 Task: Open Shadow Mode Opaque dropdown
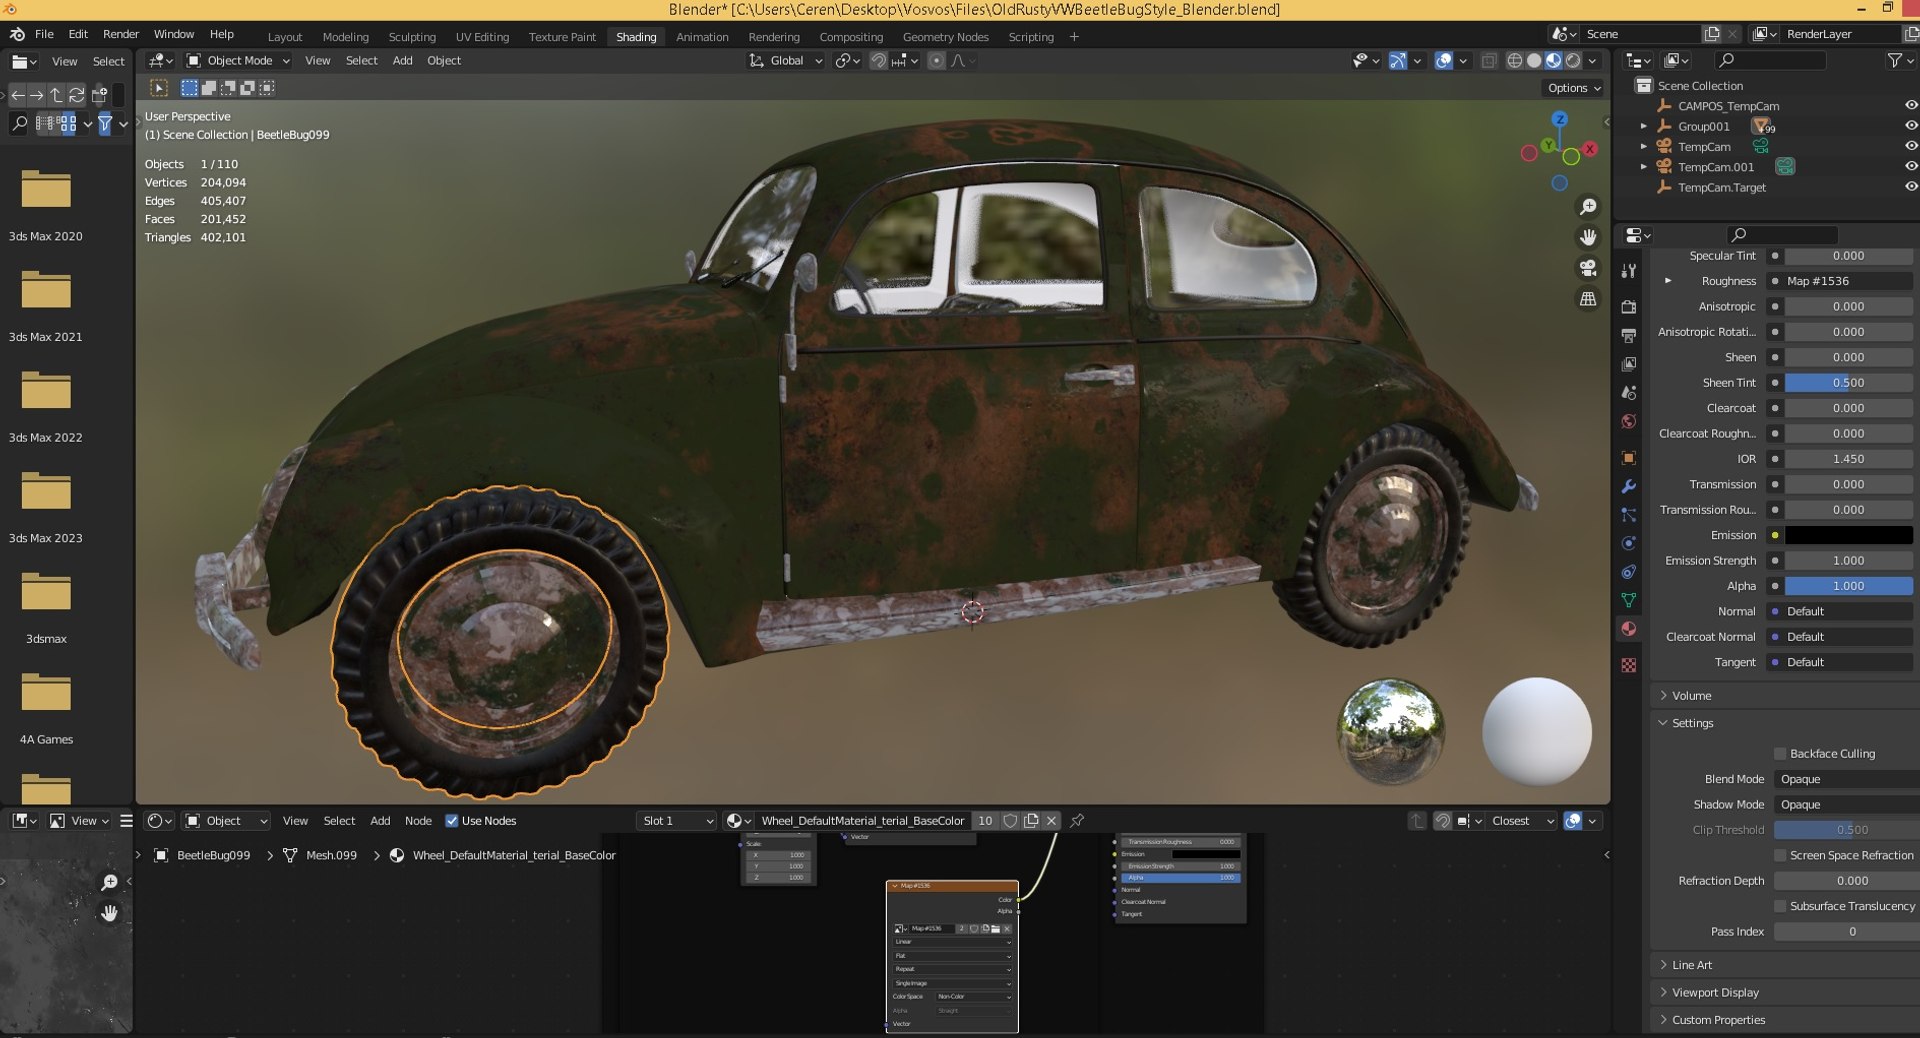click(1846, 805)
